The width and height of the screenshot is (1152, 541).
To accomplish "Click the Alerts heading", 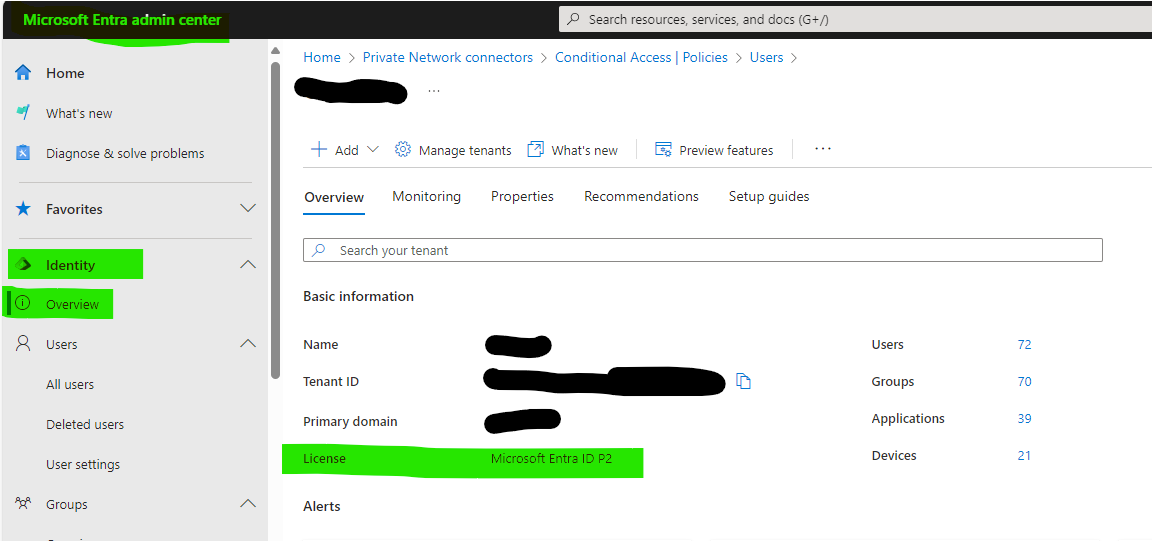I will point(322,506).
